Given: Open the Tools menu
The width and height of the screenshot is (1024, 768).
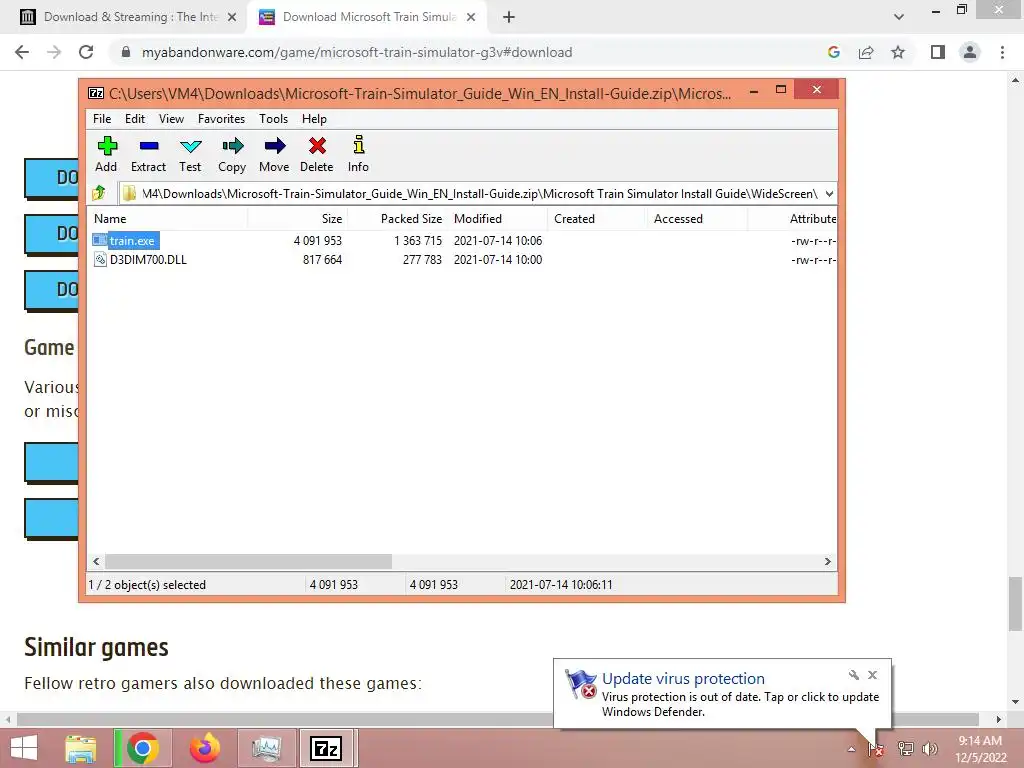Looking at the screenshot, I should tap(274, 119).
